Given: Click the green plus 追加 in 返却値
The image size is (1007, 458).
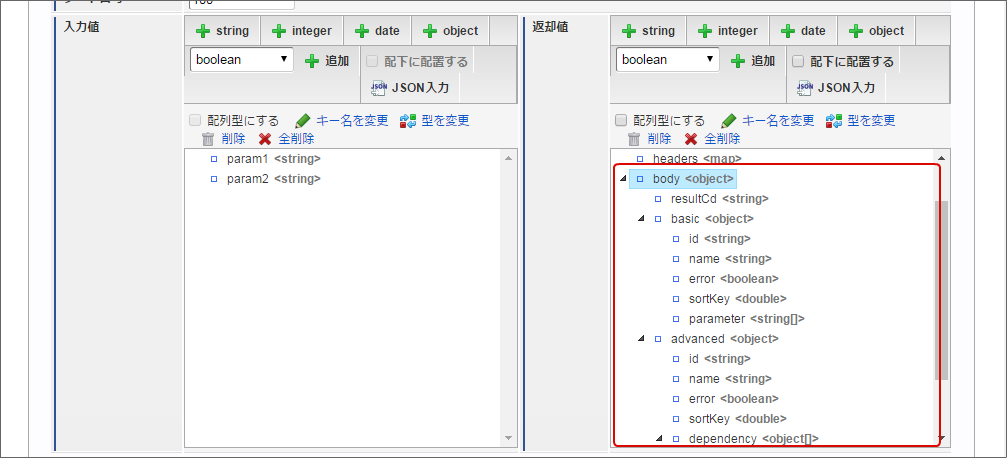Looking at the screenshot, I should tap(753, 61).
